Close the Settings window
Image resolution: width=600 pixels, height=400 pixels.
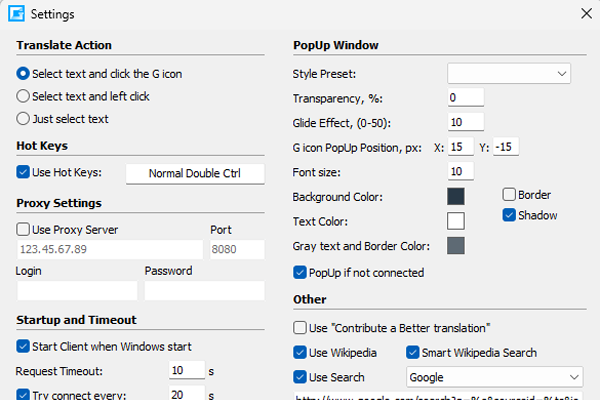[586, 14]
